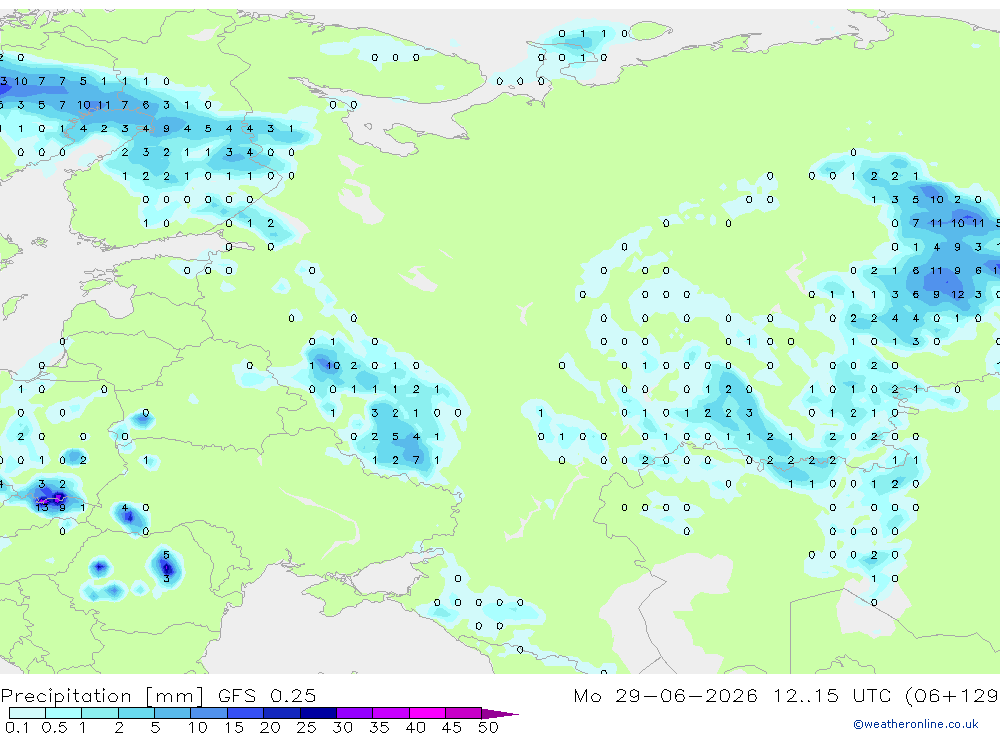1000x733 pixels.
Task: Select the 45–50 mm legend color
Action: tap(463, 713)
